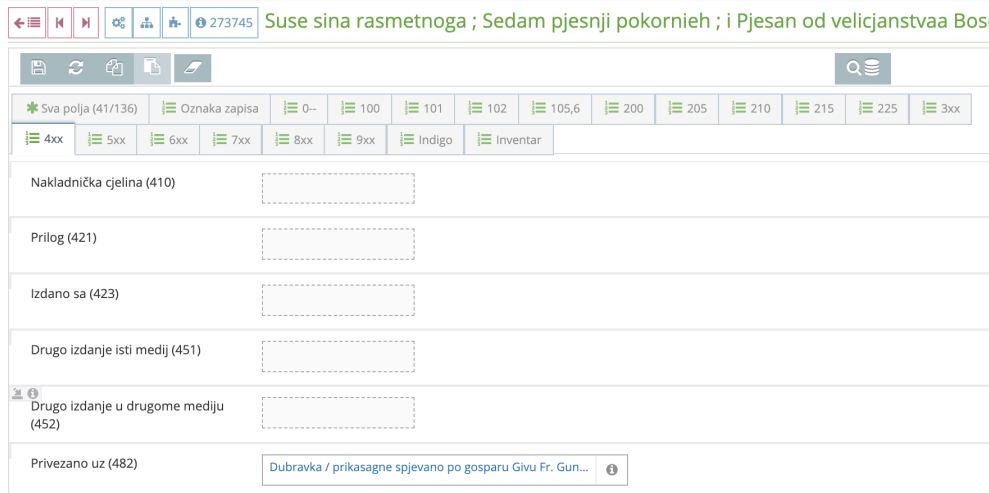Open record info 273745
This screenshot has height=493, width=989.
coord(225,23)
